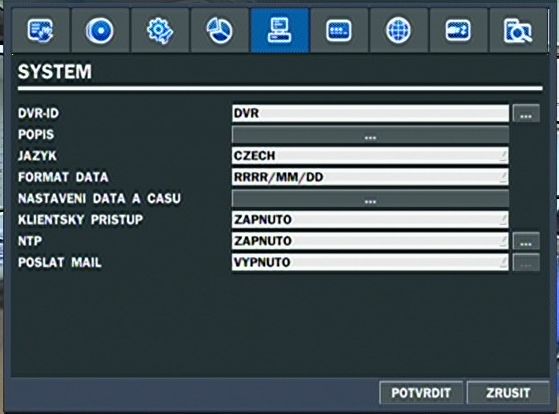Open the record disc tab icon
The height and width of the screenshot is (414, 559).
(100, 31)
